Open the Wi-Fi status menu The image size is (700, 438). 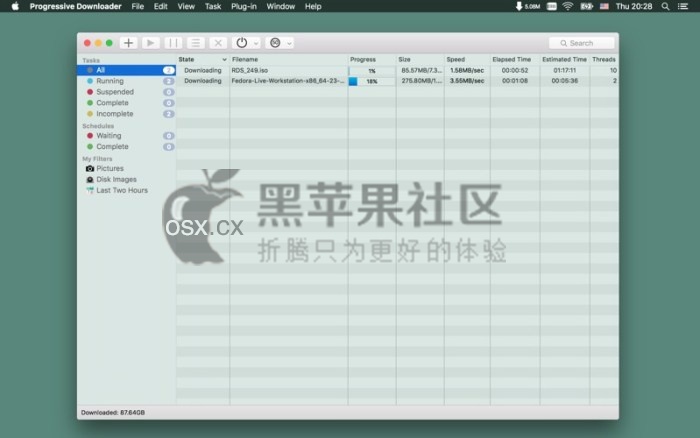(567, 6)
